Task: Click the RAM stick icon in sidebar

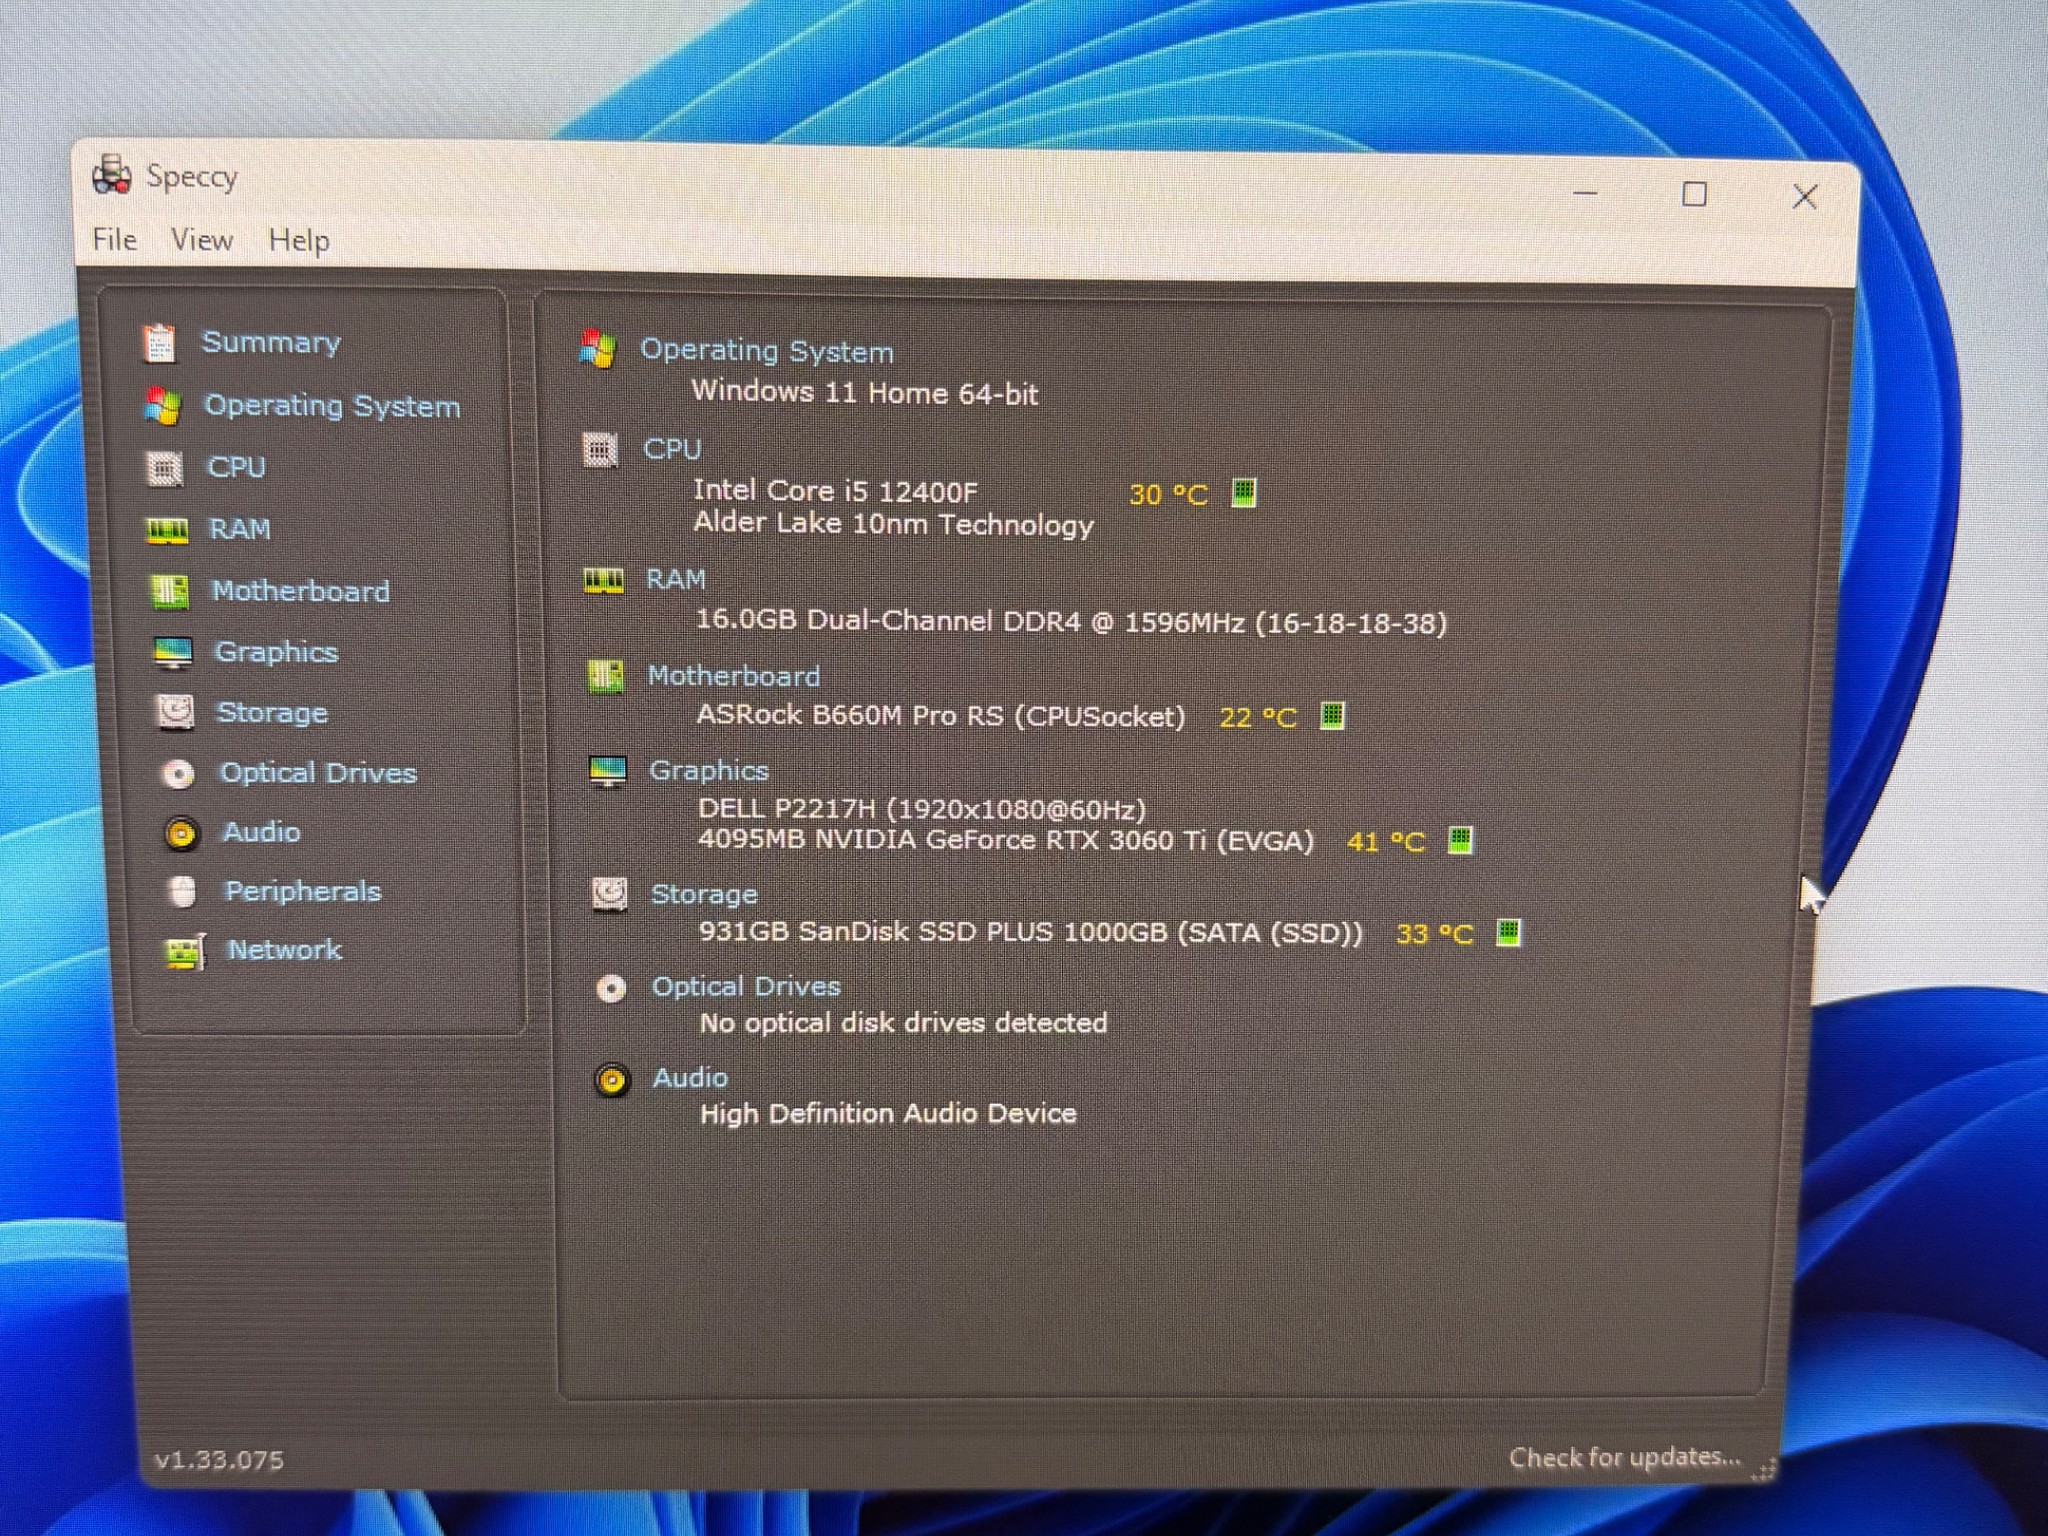Action: [x=167, y=530]
